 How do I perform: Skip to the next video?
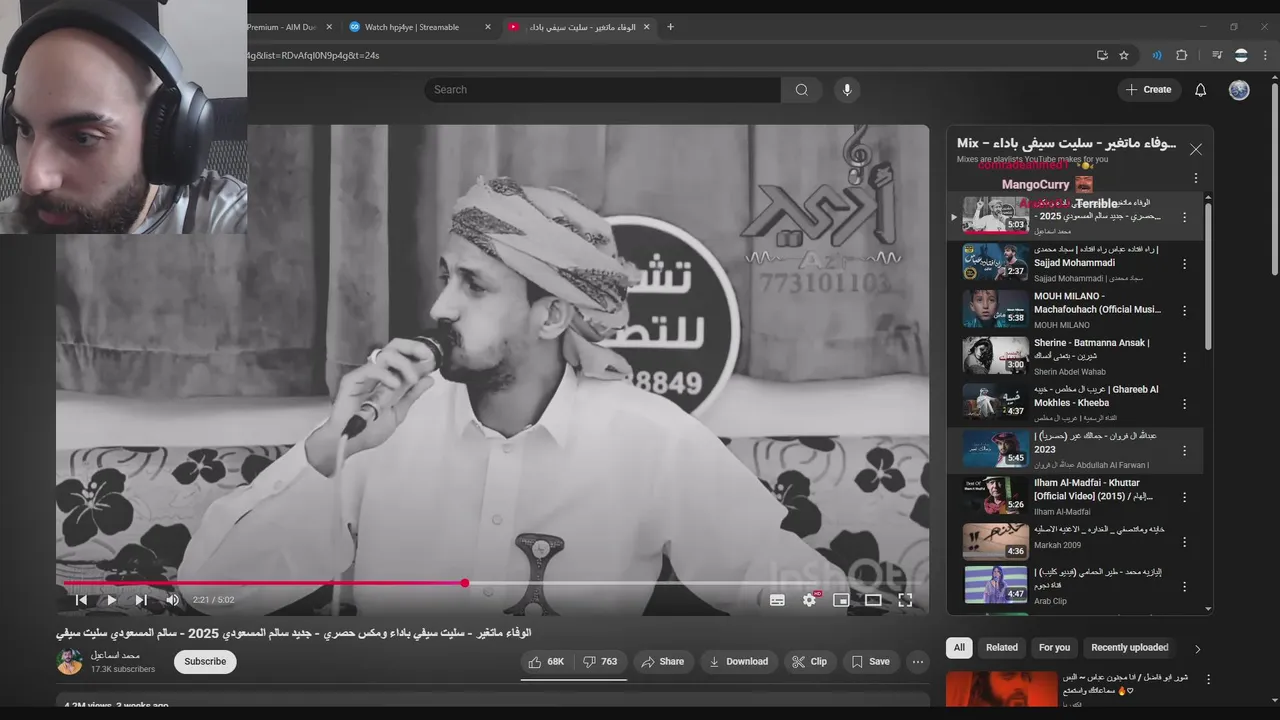[x=141, y=600]
